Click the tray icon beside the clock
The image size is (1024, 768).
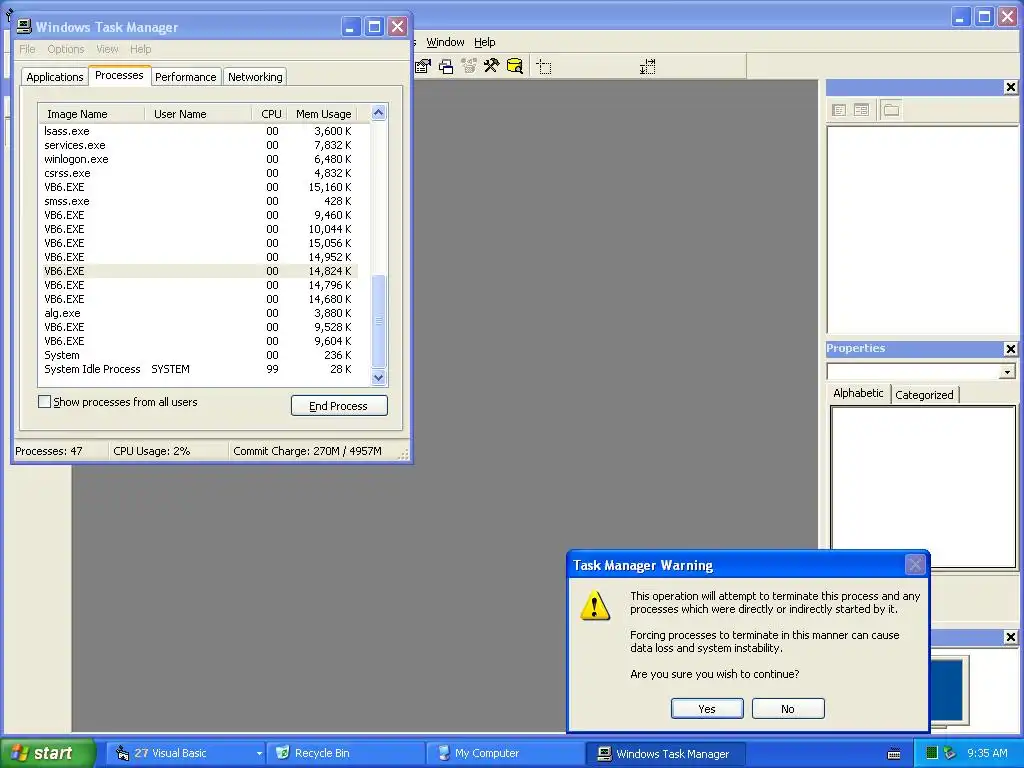(949, 753)
